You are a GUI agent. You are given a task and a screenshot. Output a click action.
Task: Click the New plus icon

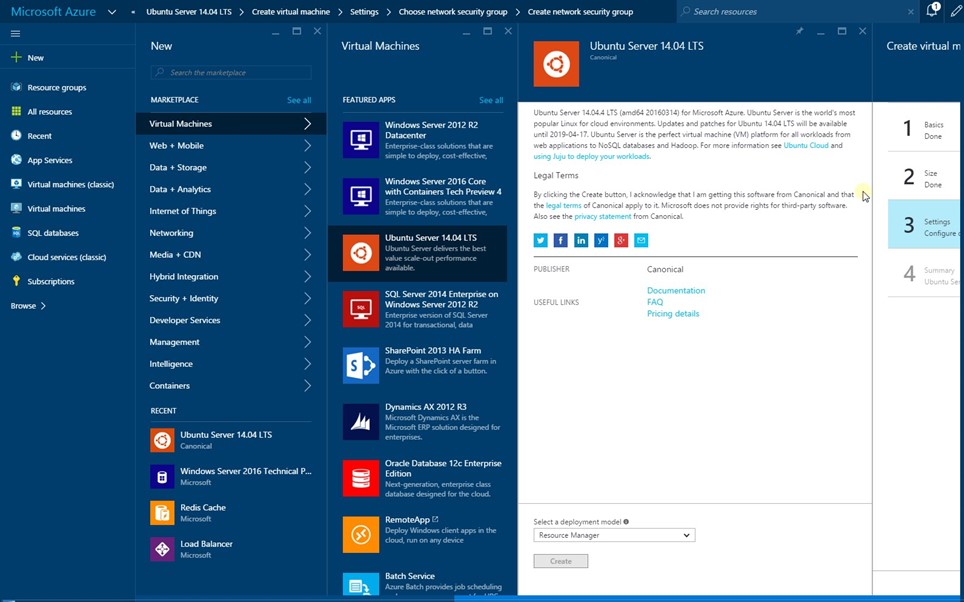(16, 57)
